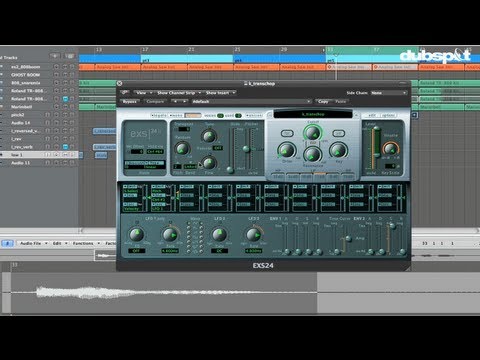This screenshot has height=360, width=480.
Task: Click the Resonance knob in the filter
Action: pos(312,155)
